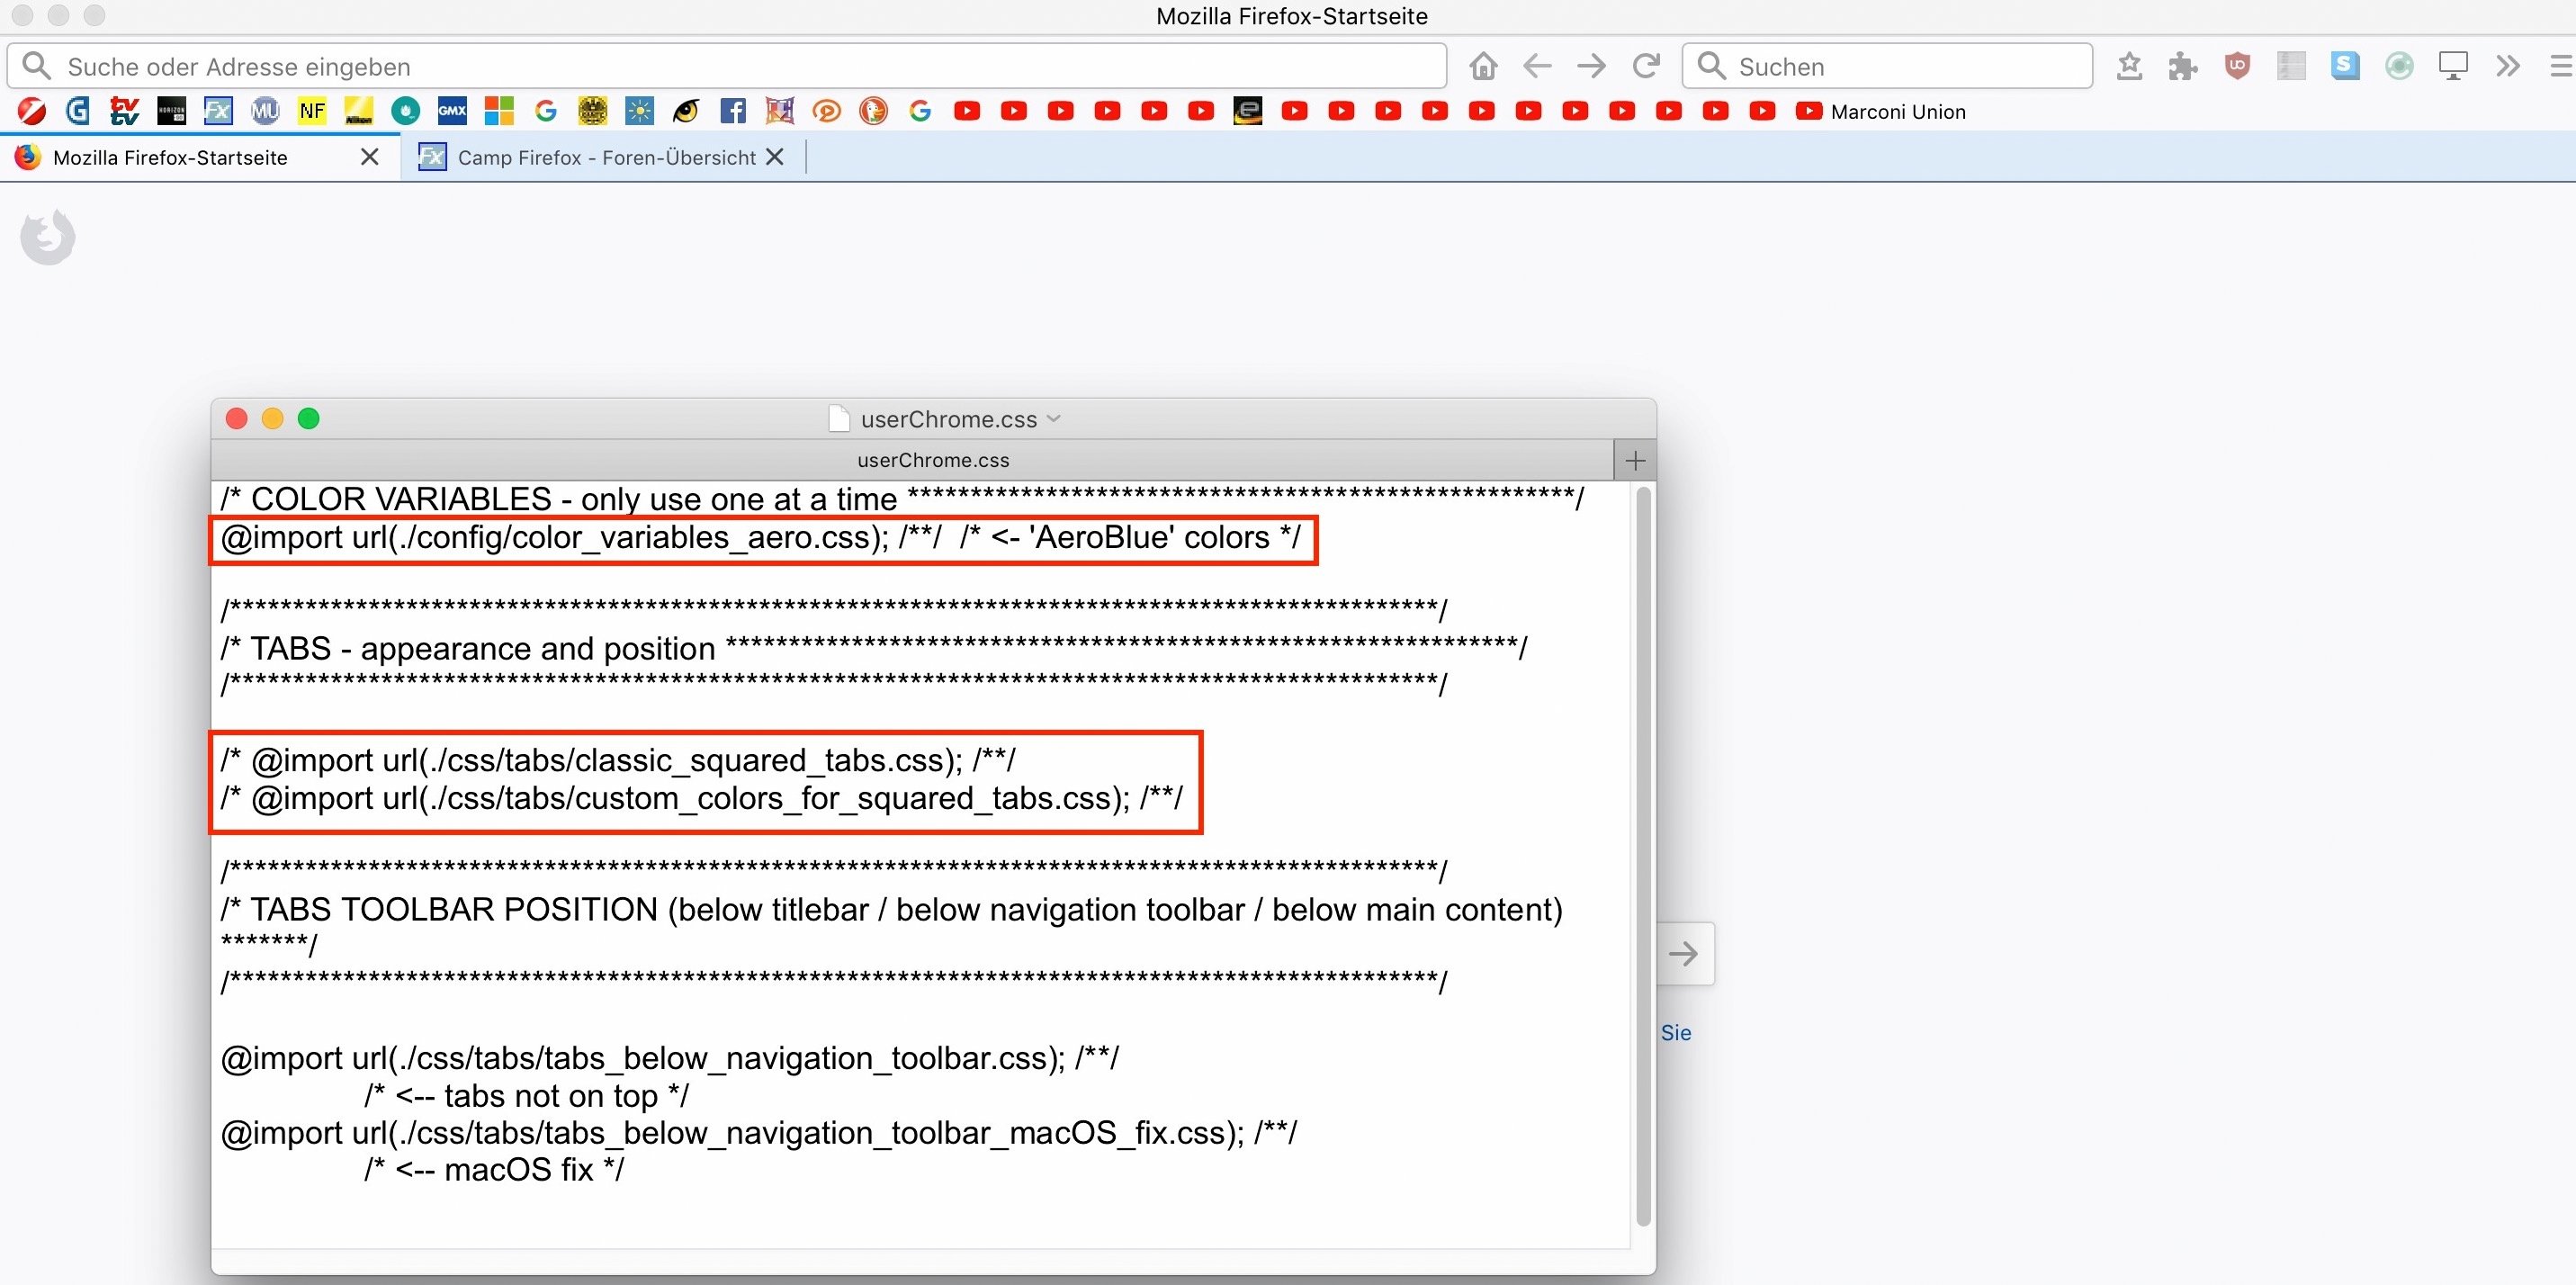The height and width of the screenshot is (1285, 2576).
Task: Open the add-ons puzzle piece icon
Action: pos(2182,67)
